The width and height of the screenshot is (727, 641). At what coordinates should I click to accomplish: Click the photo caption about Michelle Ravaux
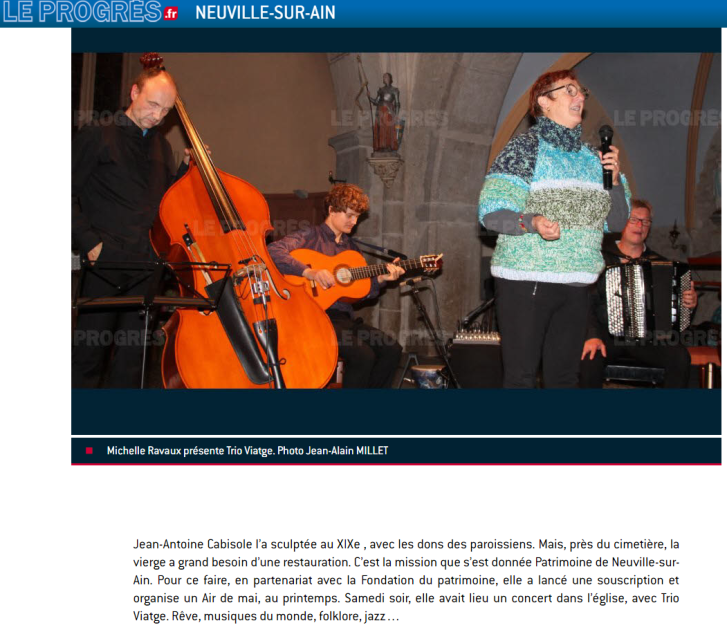click(x=247, y=451)
